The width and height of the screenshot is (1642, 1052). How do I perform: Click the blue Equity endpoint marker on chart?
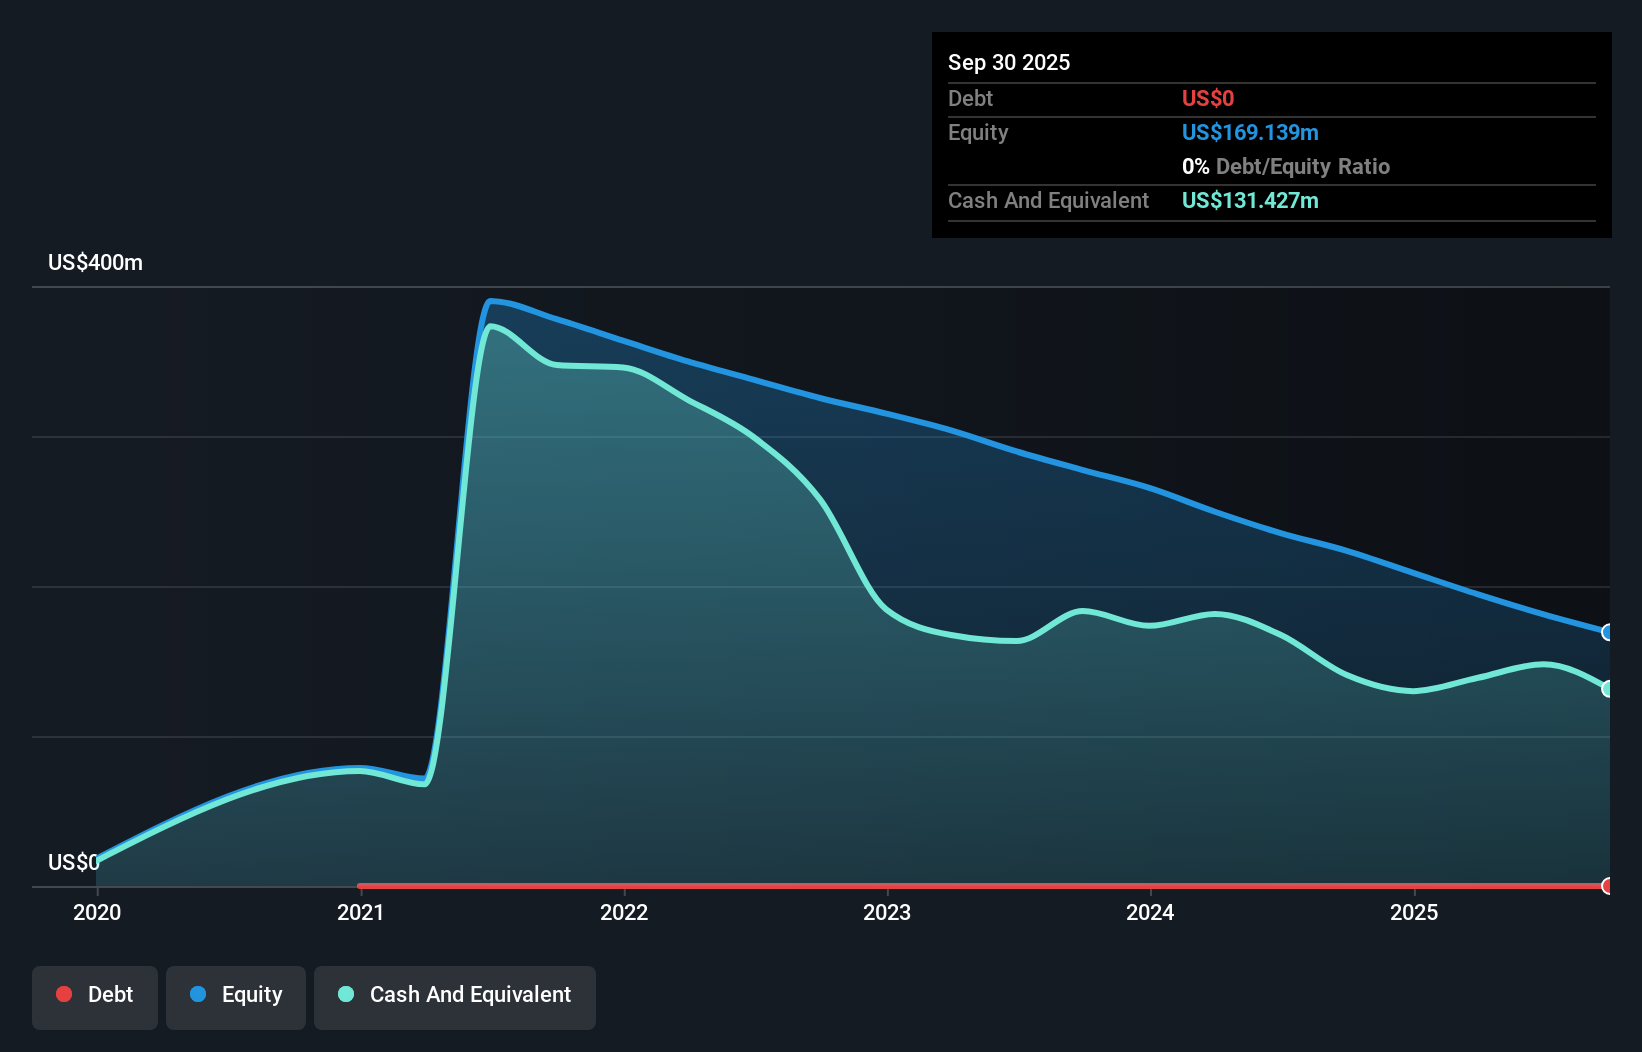(x=1606, y=632)
